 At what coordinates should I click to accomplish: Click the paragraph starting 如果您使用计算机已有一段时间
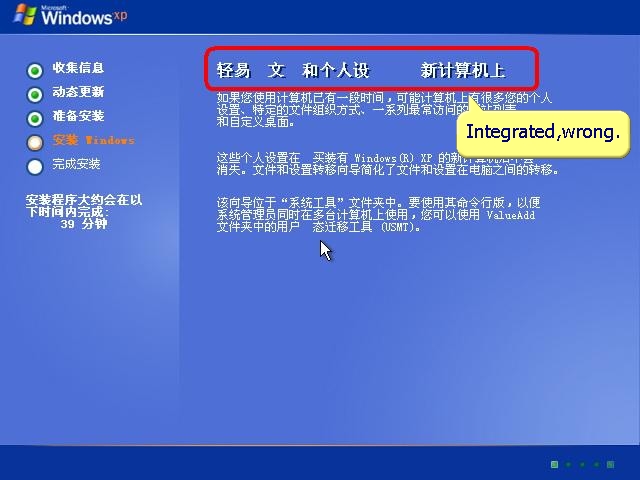[384, 110]
